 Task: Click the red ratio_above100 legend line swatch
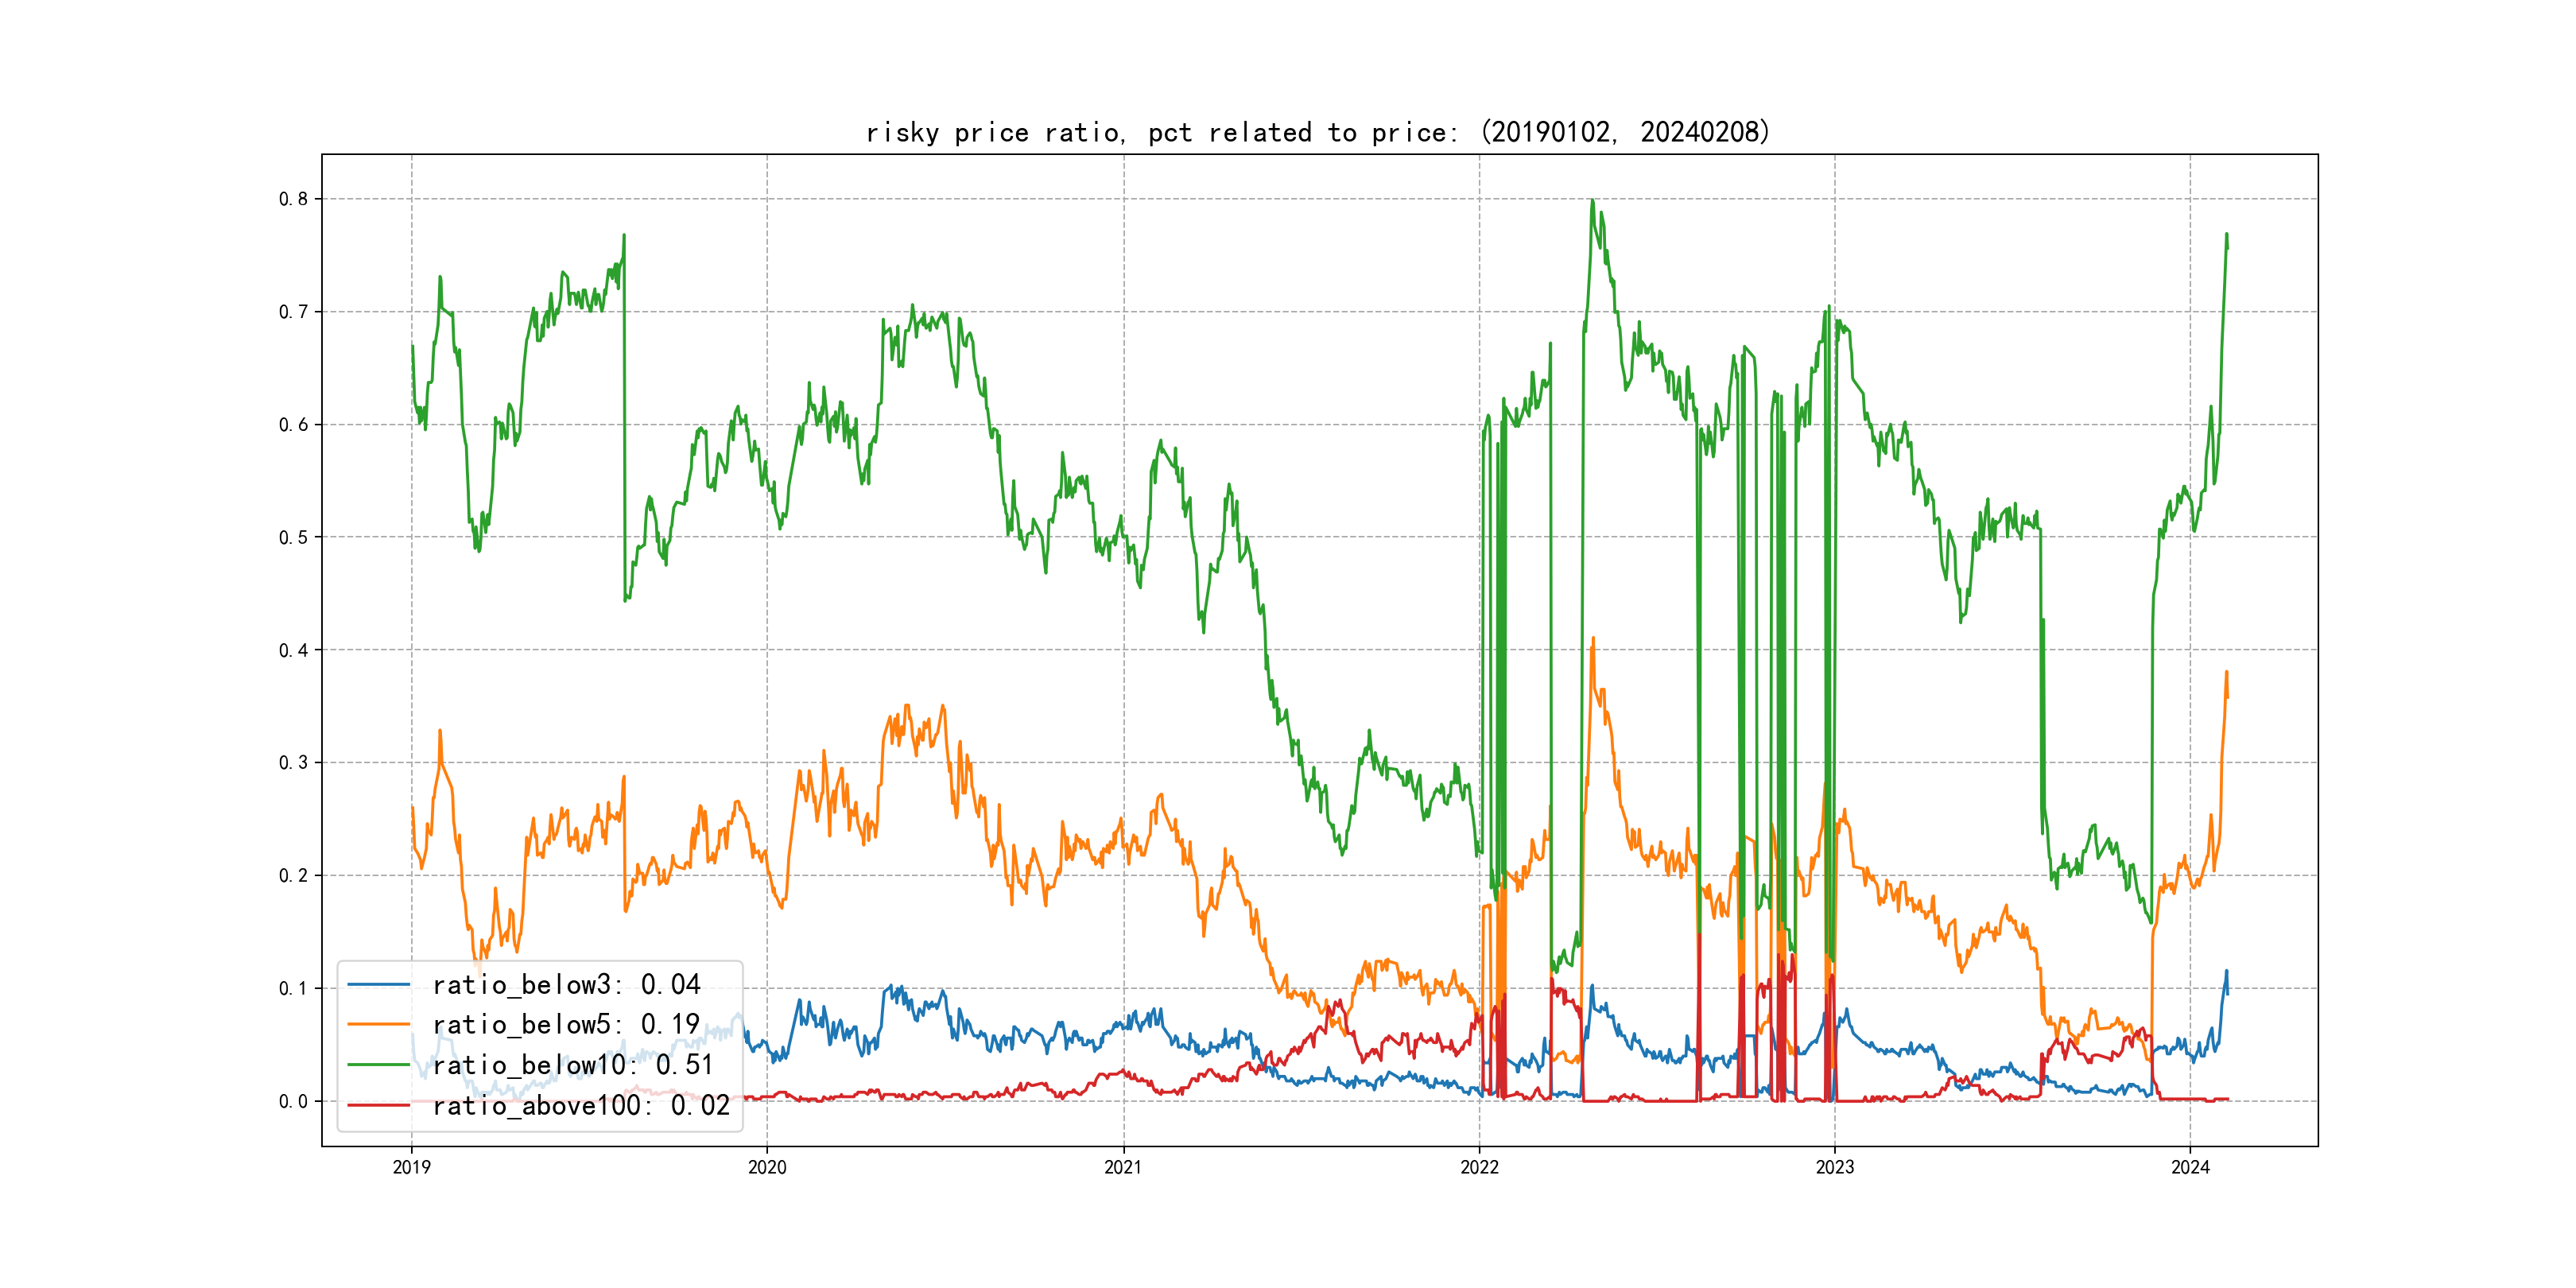(x=378, y=1105)
